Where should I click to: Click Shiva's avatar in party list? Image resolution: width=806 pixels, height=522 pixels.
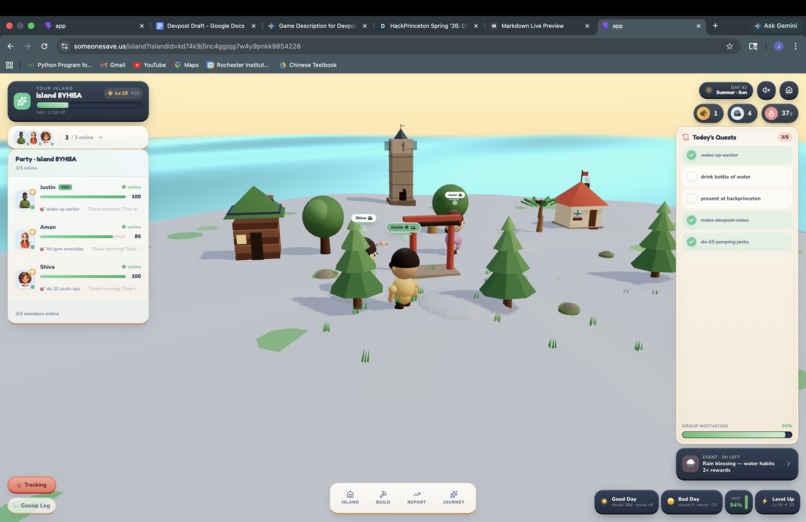click(x=25, y=278)
